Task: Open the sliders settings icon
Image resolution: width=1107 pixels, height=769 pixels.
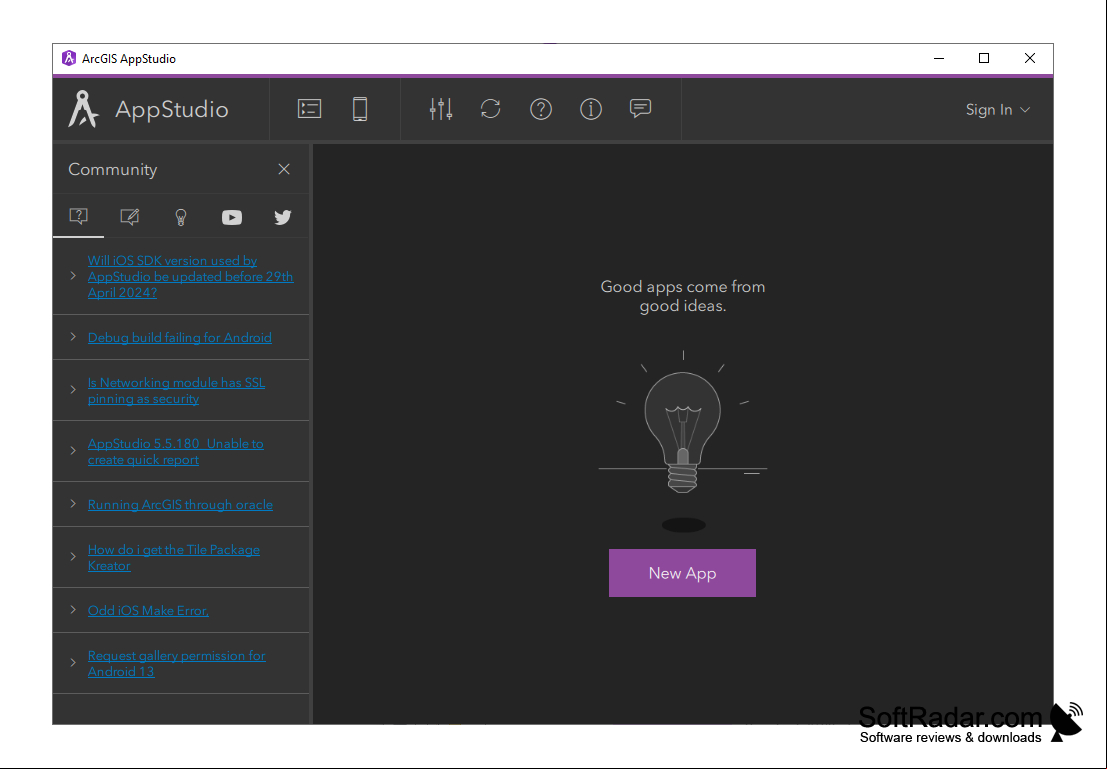Action: pyautogui.click(x=441, y=109)
